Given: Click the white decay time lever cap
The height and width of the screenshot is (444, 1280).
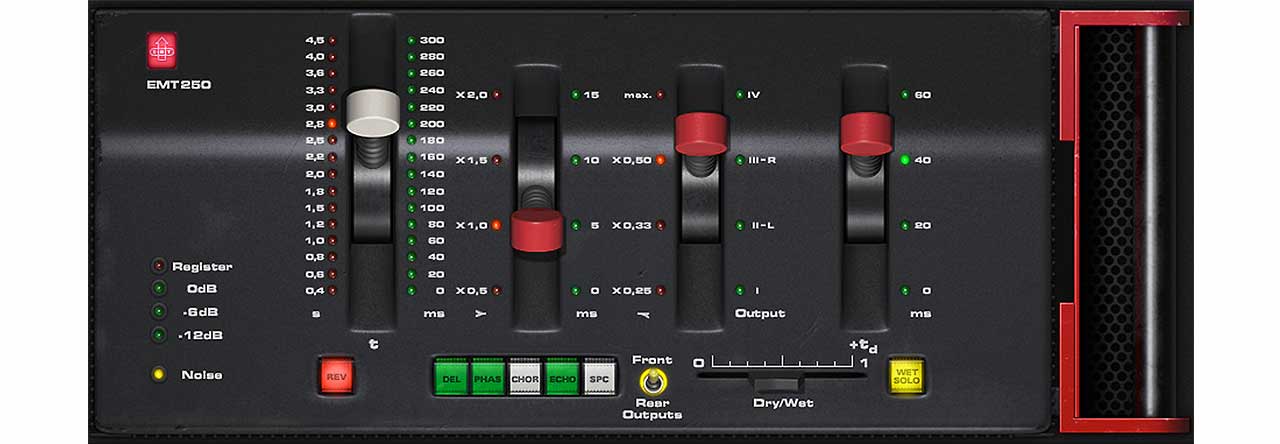Looking at the screenshot, I should [x=373, y=112].
